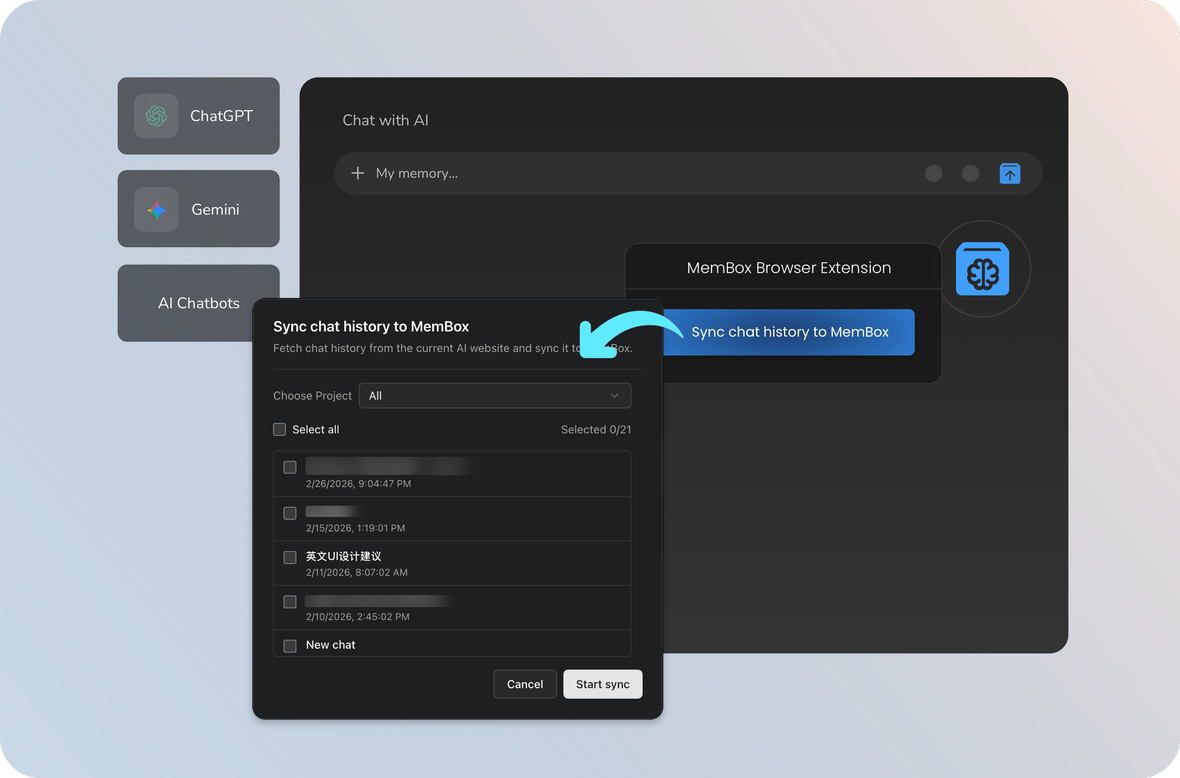This screenshot has width=1180, height=778.
Task: Check the chat dated 2/10/2026, 2:45:02 PM
Action: click(x=290, y=602)
